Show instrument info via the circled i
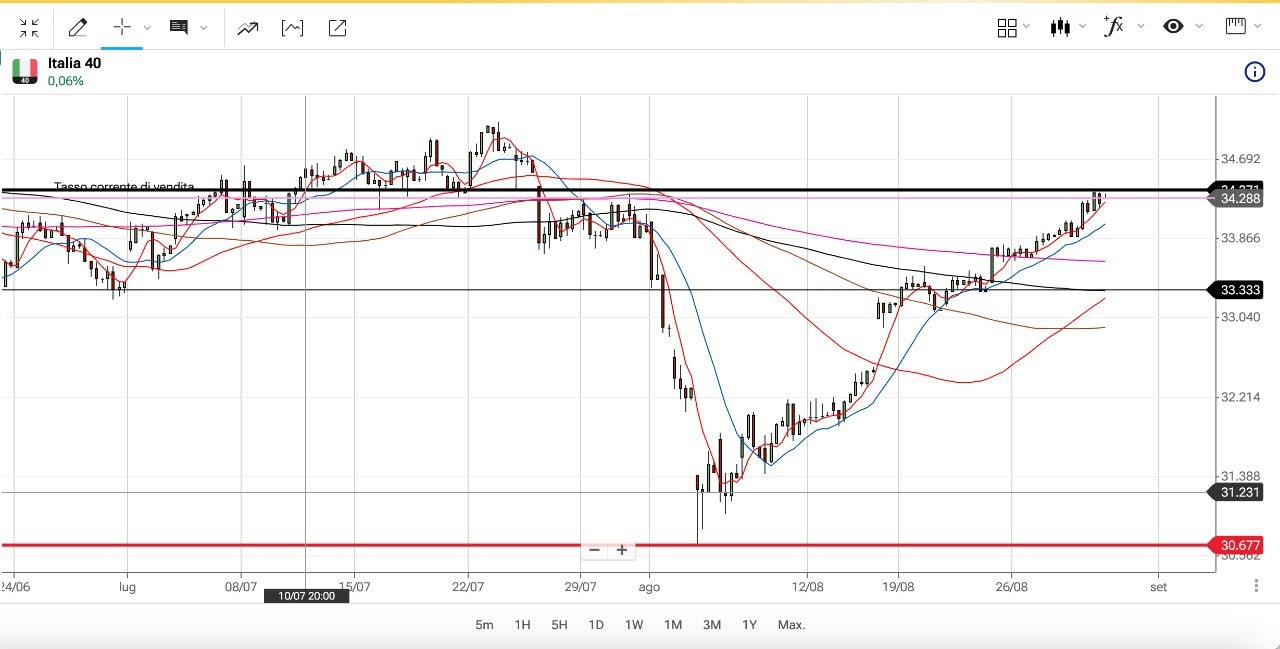Screen dimensions: 1280x649 coord(1254,71)
